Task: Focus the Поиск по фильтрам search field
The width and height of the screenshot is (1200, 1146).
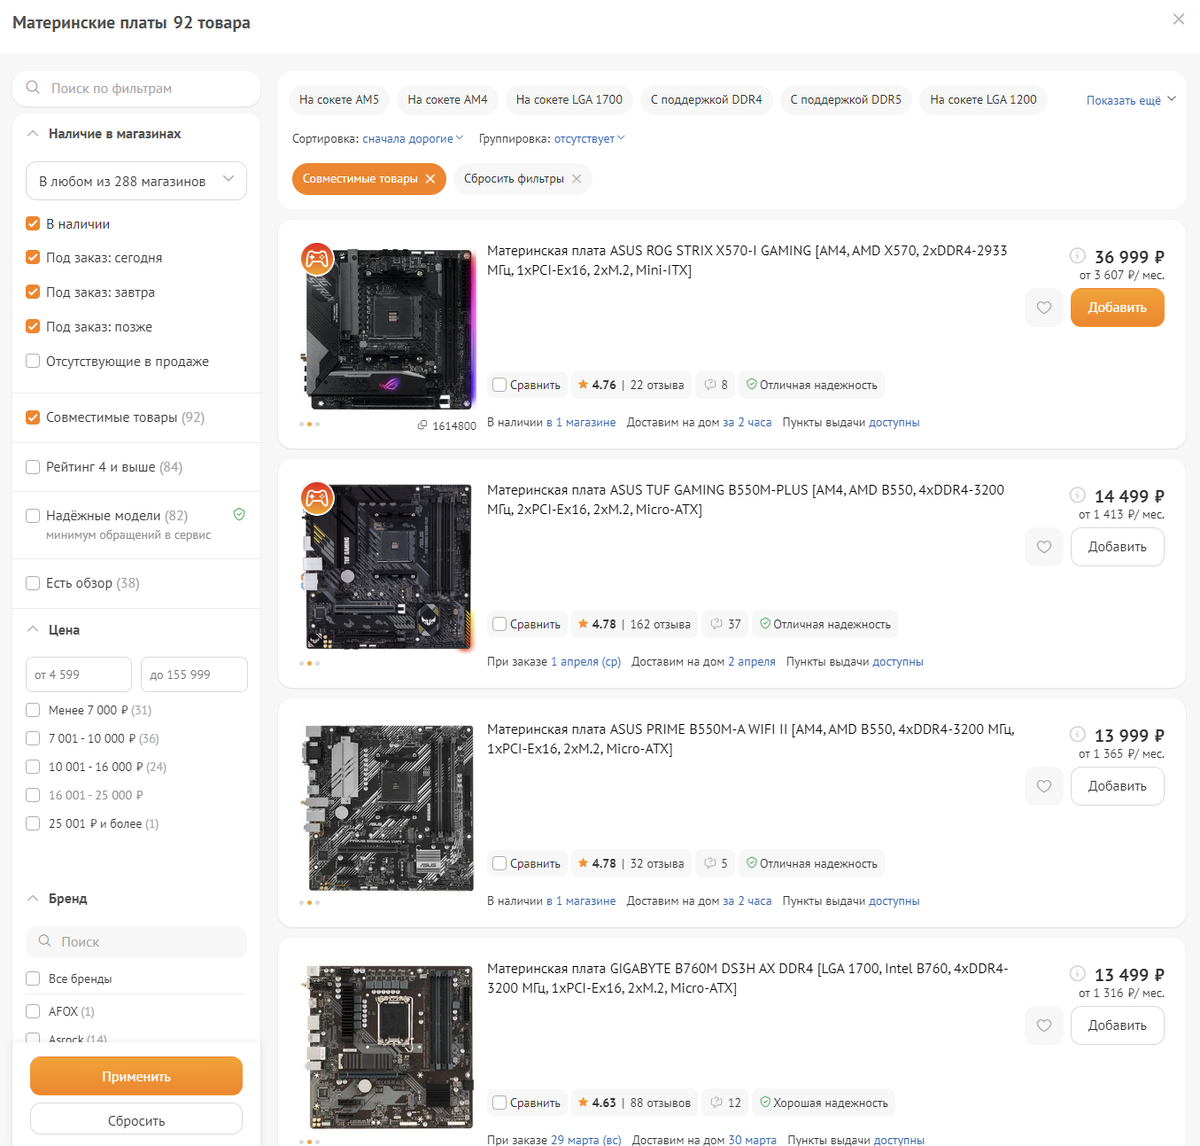Action: tap(136, 88)
